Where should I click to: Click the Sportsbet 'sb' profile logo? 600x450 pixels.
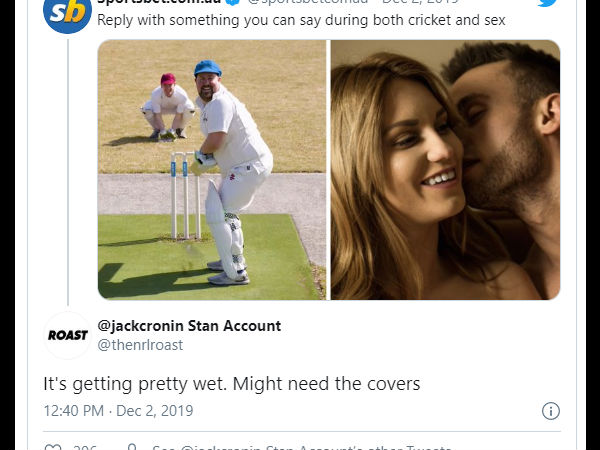coord(68,11)
